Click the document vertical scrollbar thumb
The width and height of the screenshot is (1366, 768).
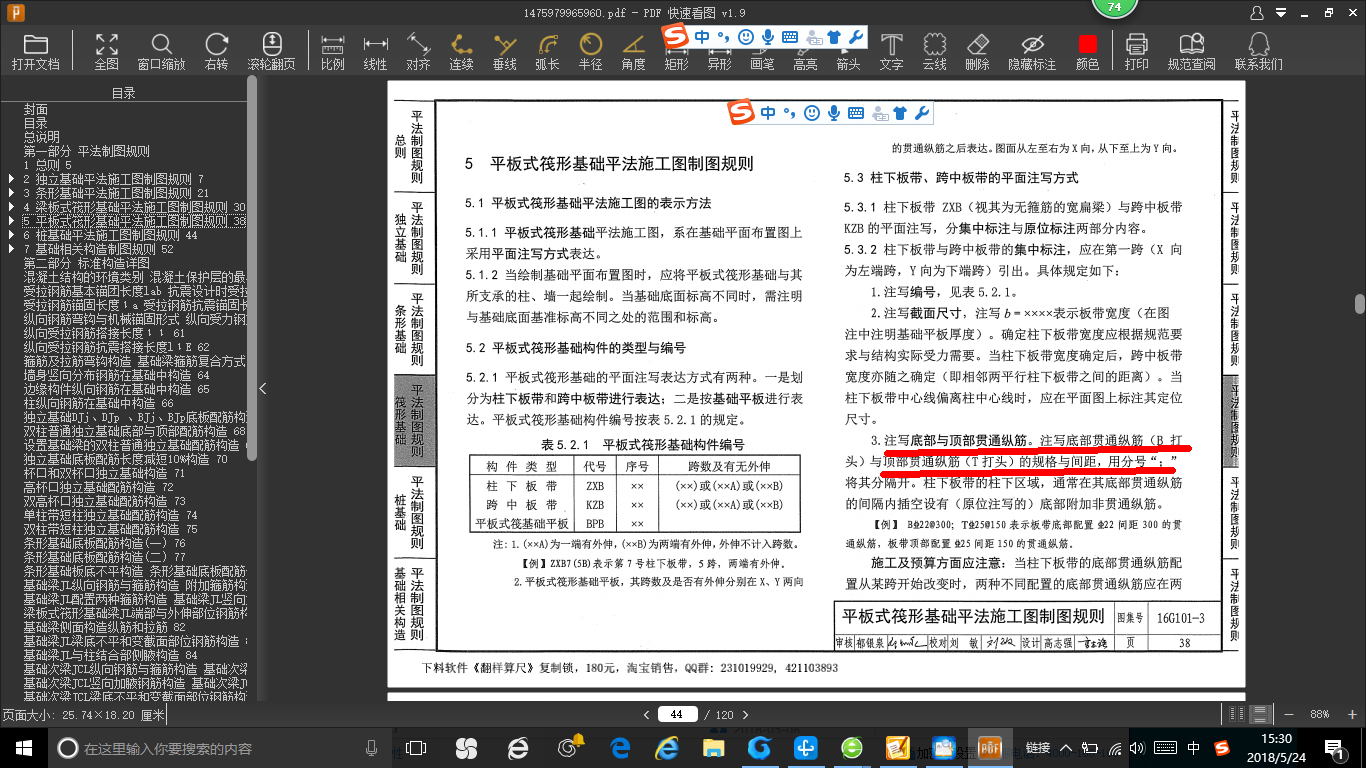[x=1360, y=303]
